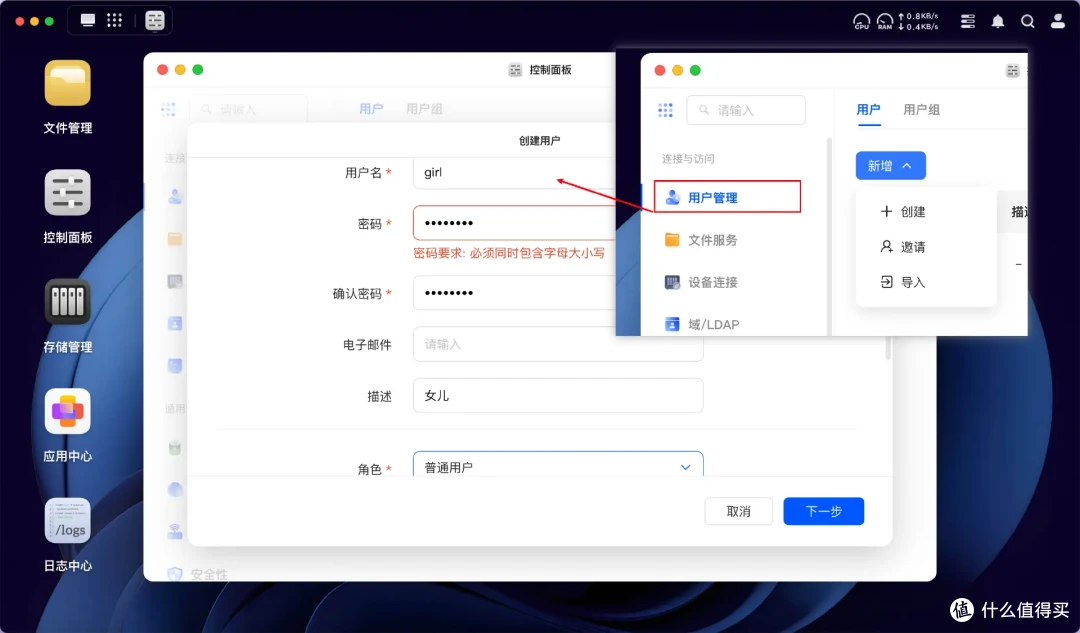Open the user account icon in top bar

[x=1058, y=21]
